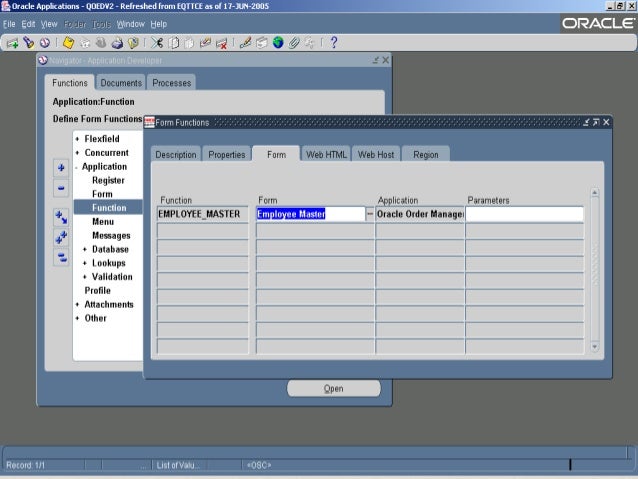Click the Attachments paperclip icon
This screenshot has height=479, width=638.
[294, 42]
